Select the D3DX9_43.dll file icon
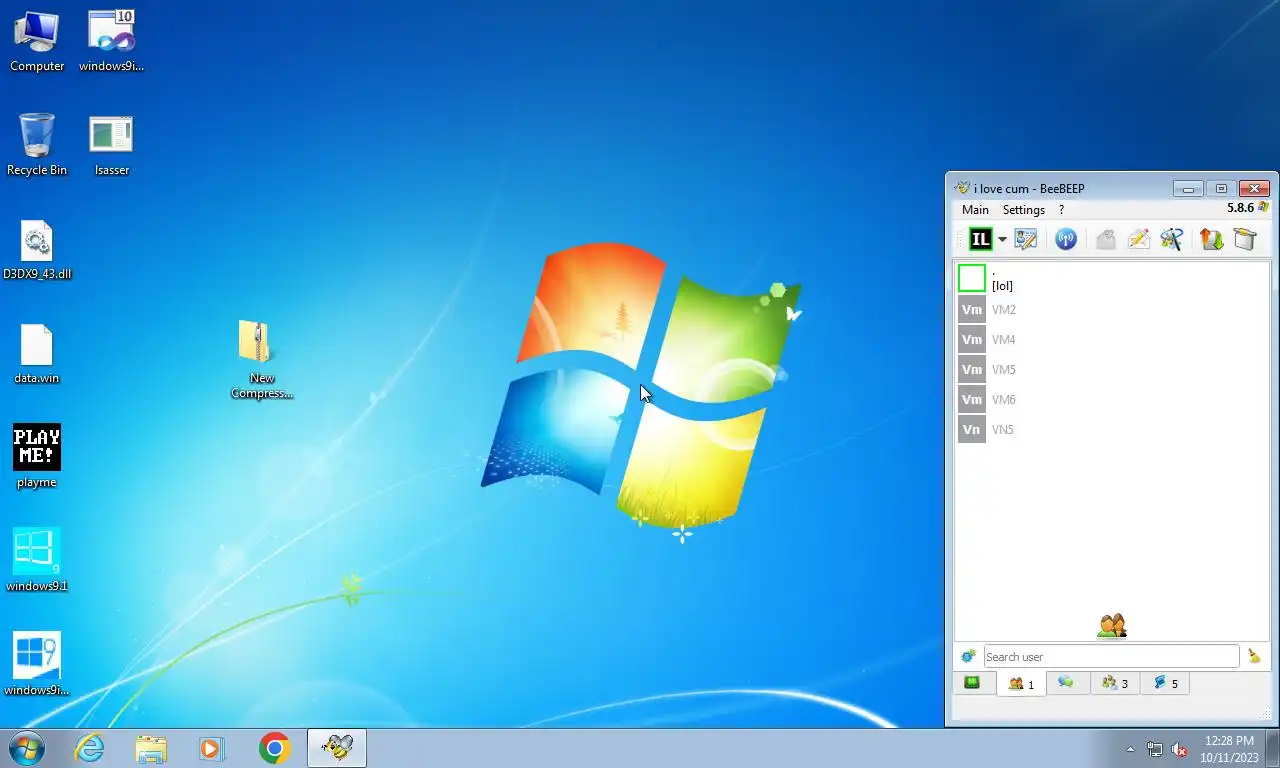Image resolution: width=1280 pixels, height=768 pixels. [x=37, y=250]
